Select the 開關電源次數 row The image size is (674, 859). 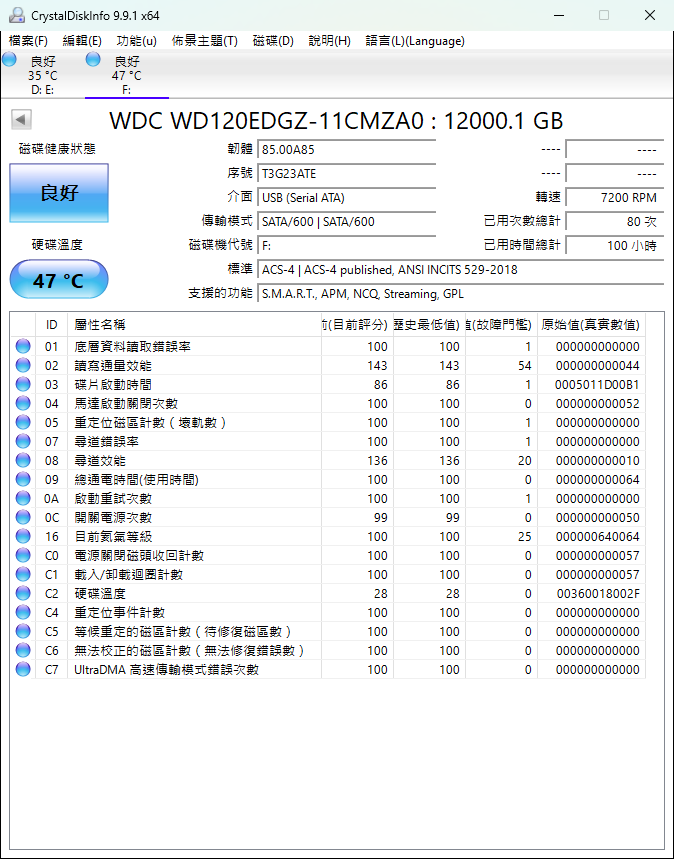[328, 517]
